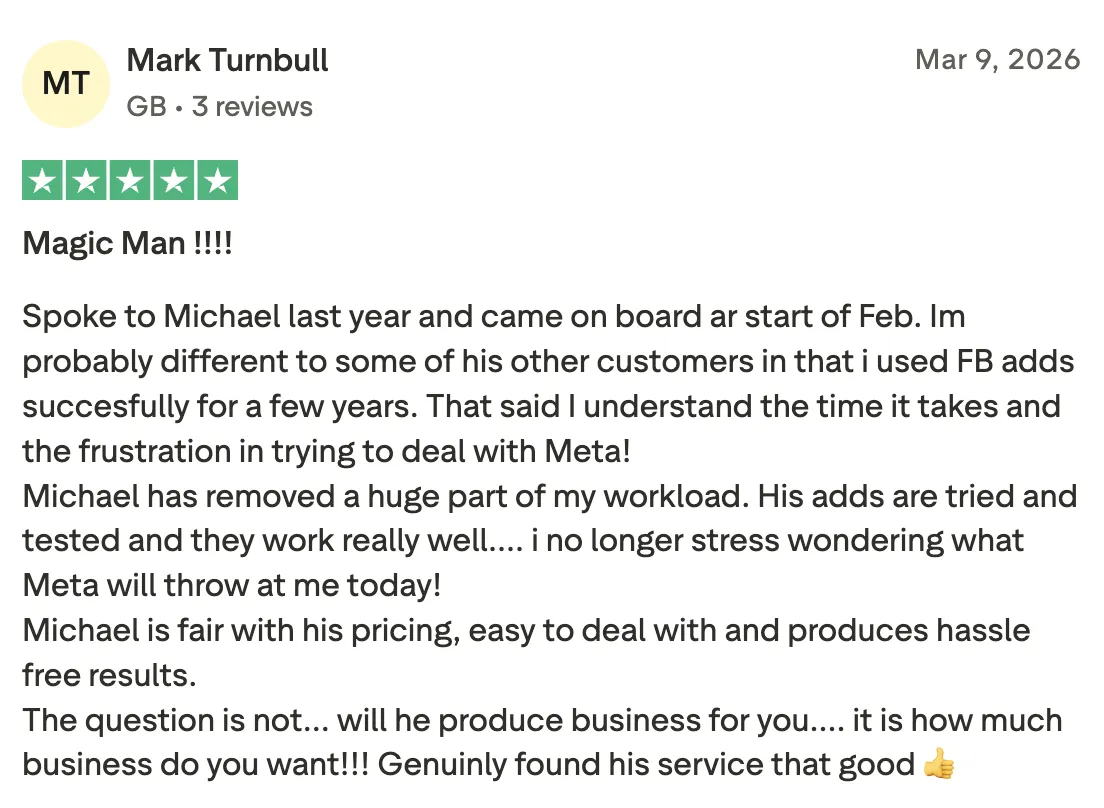1104x808 pixels.
Task: Click the MT reviewer avatar circle
Action: coord(65,84)
